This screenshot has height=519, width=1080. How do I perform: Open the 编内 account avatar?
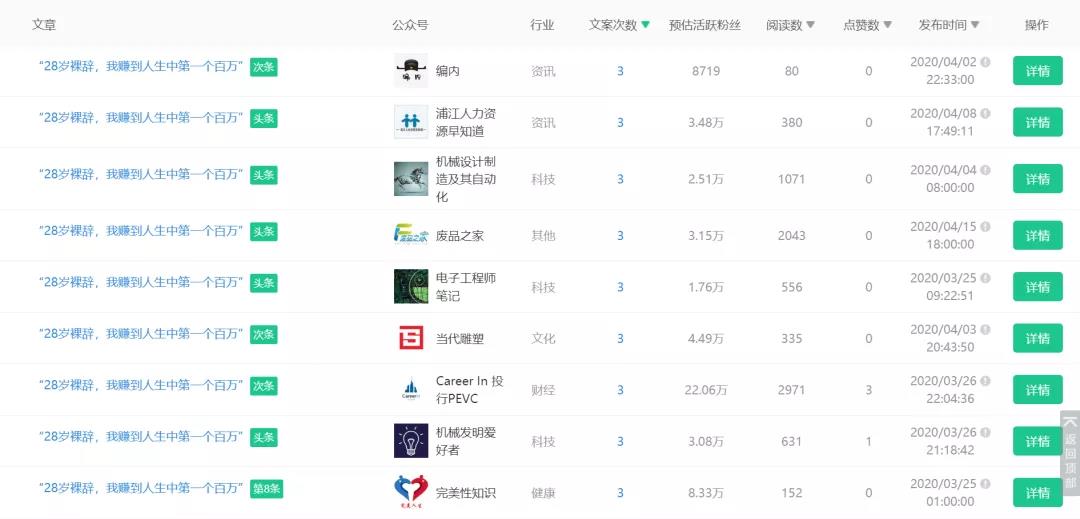410,71
